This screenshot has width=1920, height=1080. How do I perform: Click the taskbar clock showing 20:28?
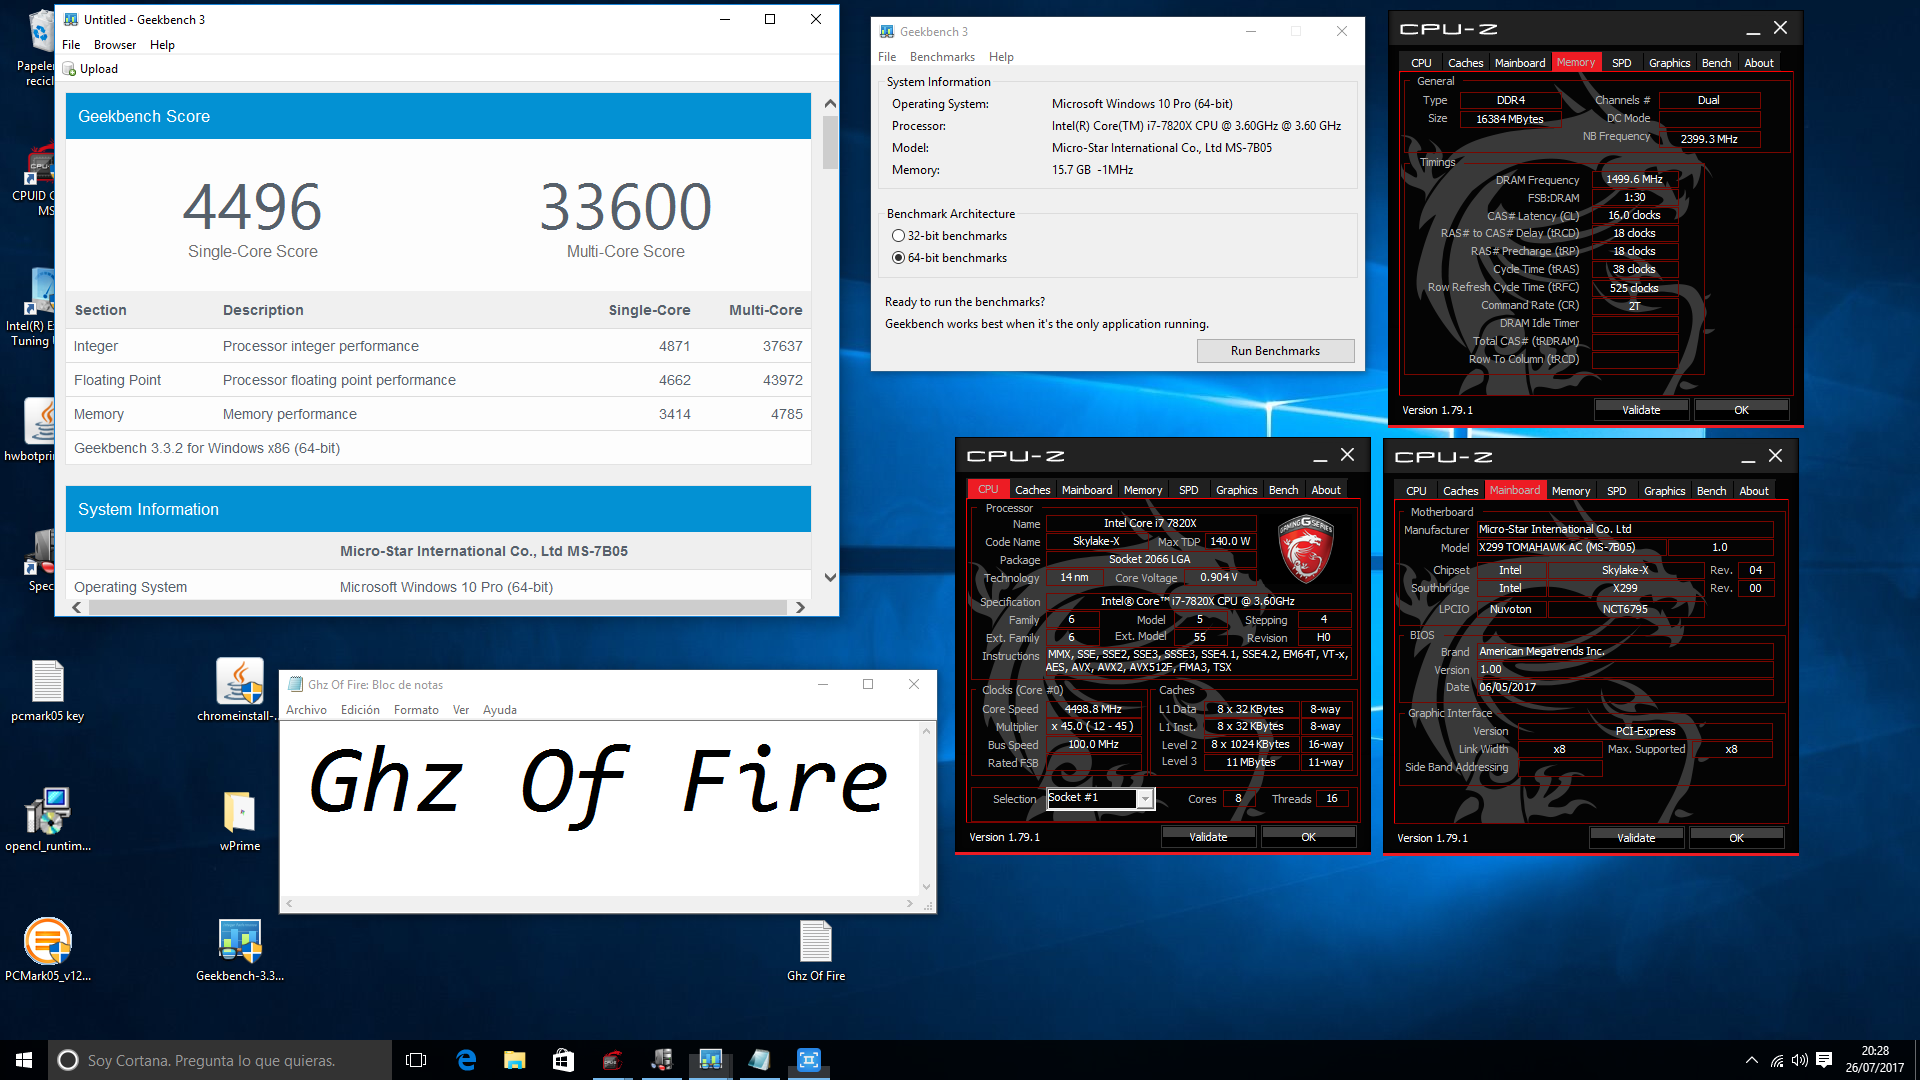pyautogui.click(x=1875, y=1060)
